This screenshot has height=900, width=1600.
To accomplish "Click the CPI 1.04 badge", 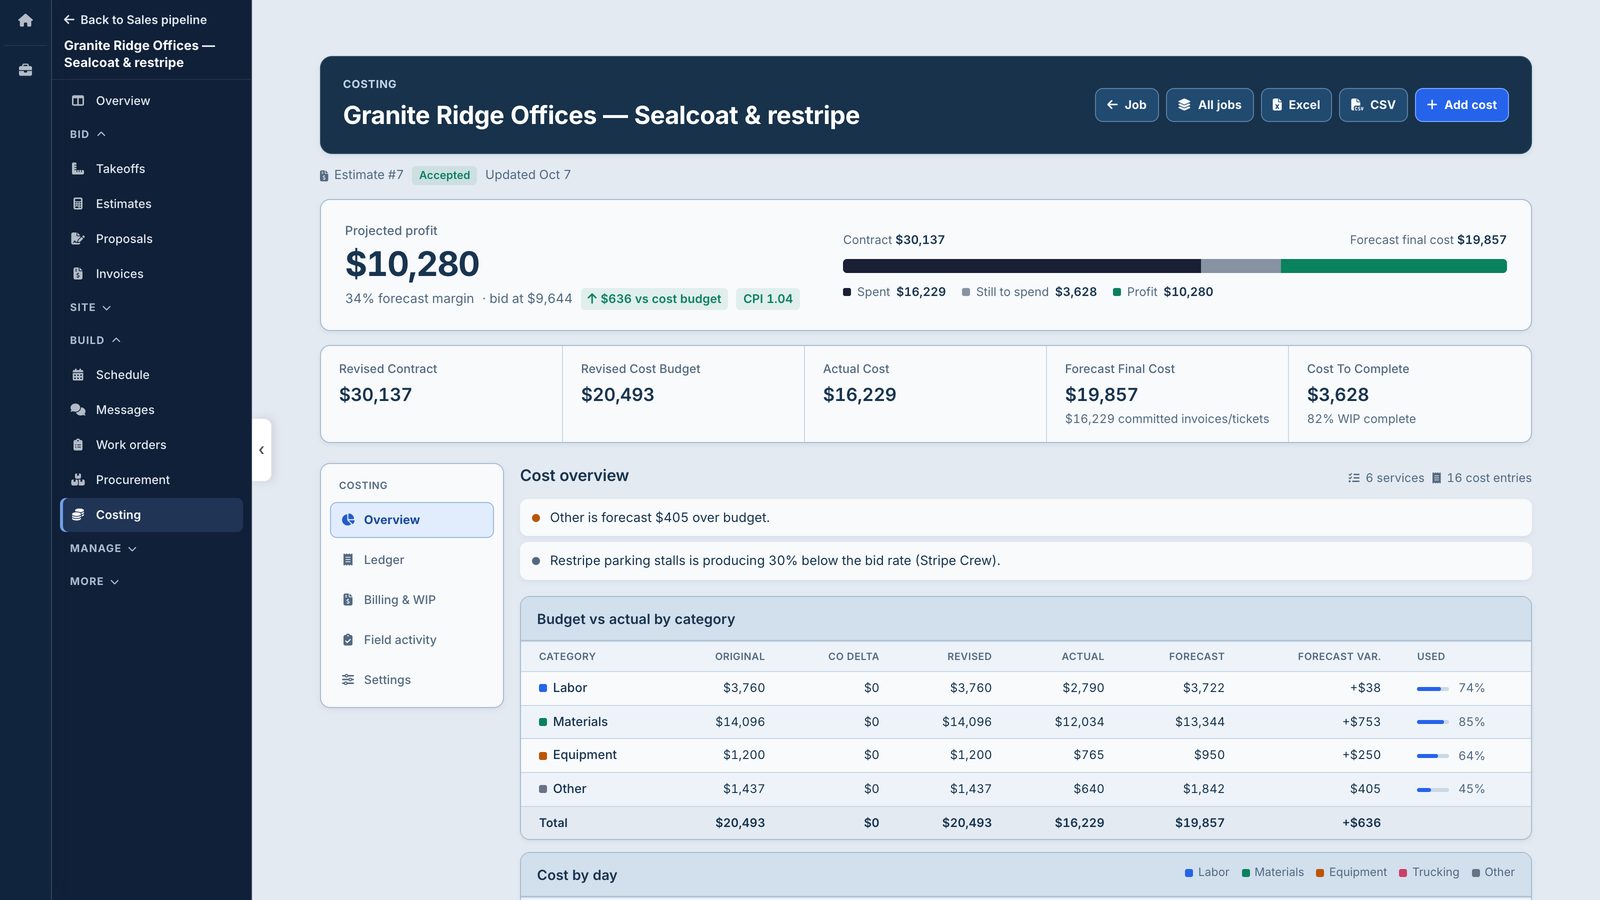I will 768,299.
